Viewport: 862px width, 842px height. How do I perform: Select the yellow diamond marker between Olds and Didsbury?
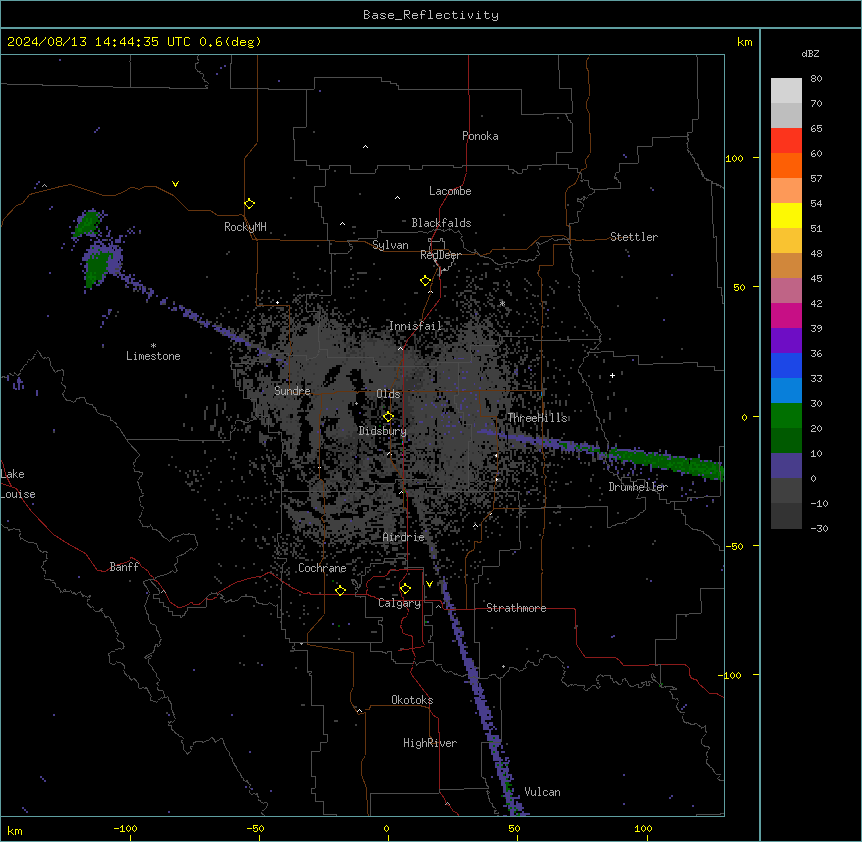[x=388, y=417]
